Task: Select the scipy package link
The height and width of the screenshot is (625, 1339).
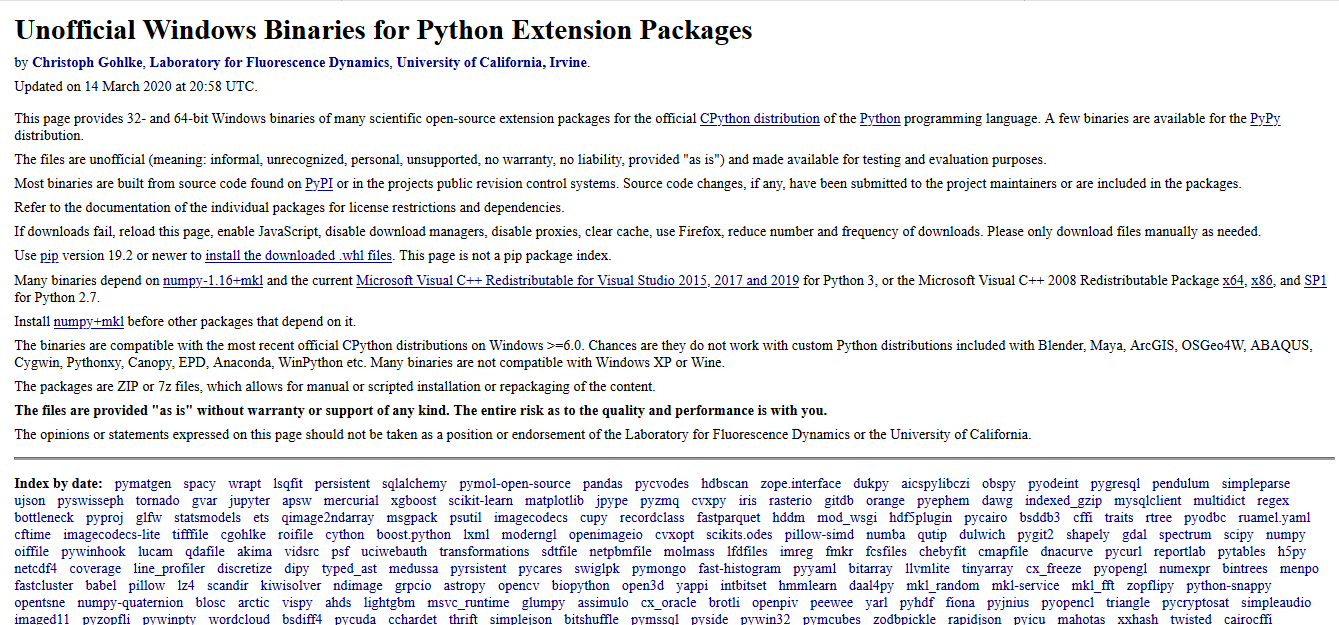Action: point(1241,534)
